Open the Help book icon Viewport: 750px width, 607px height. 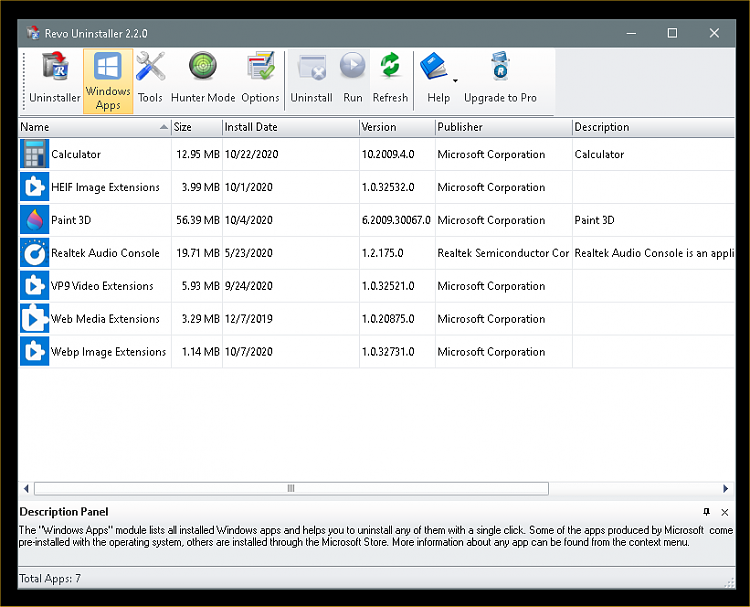[x=433, y=66]
